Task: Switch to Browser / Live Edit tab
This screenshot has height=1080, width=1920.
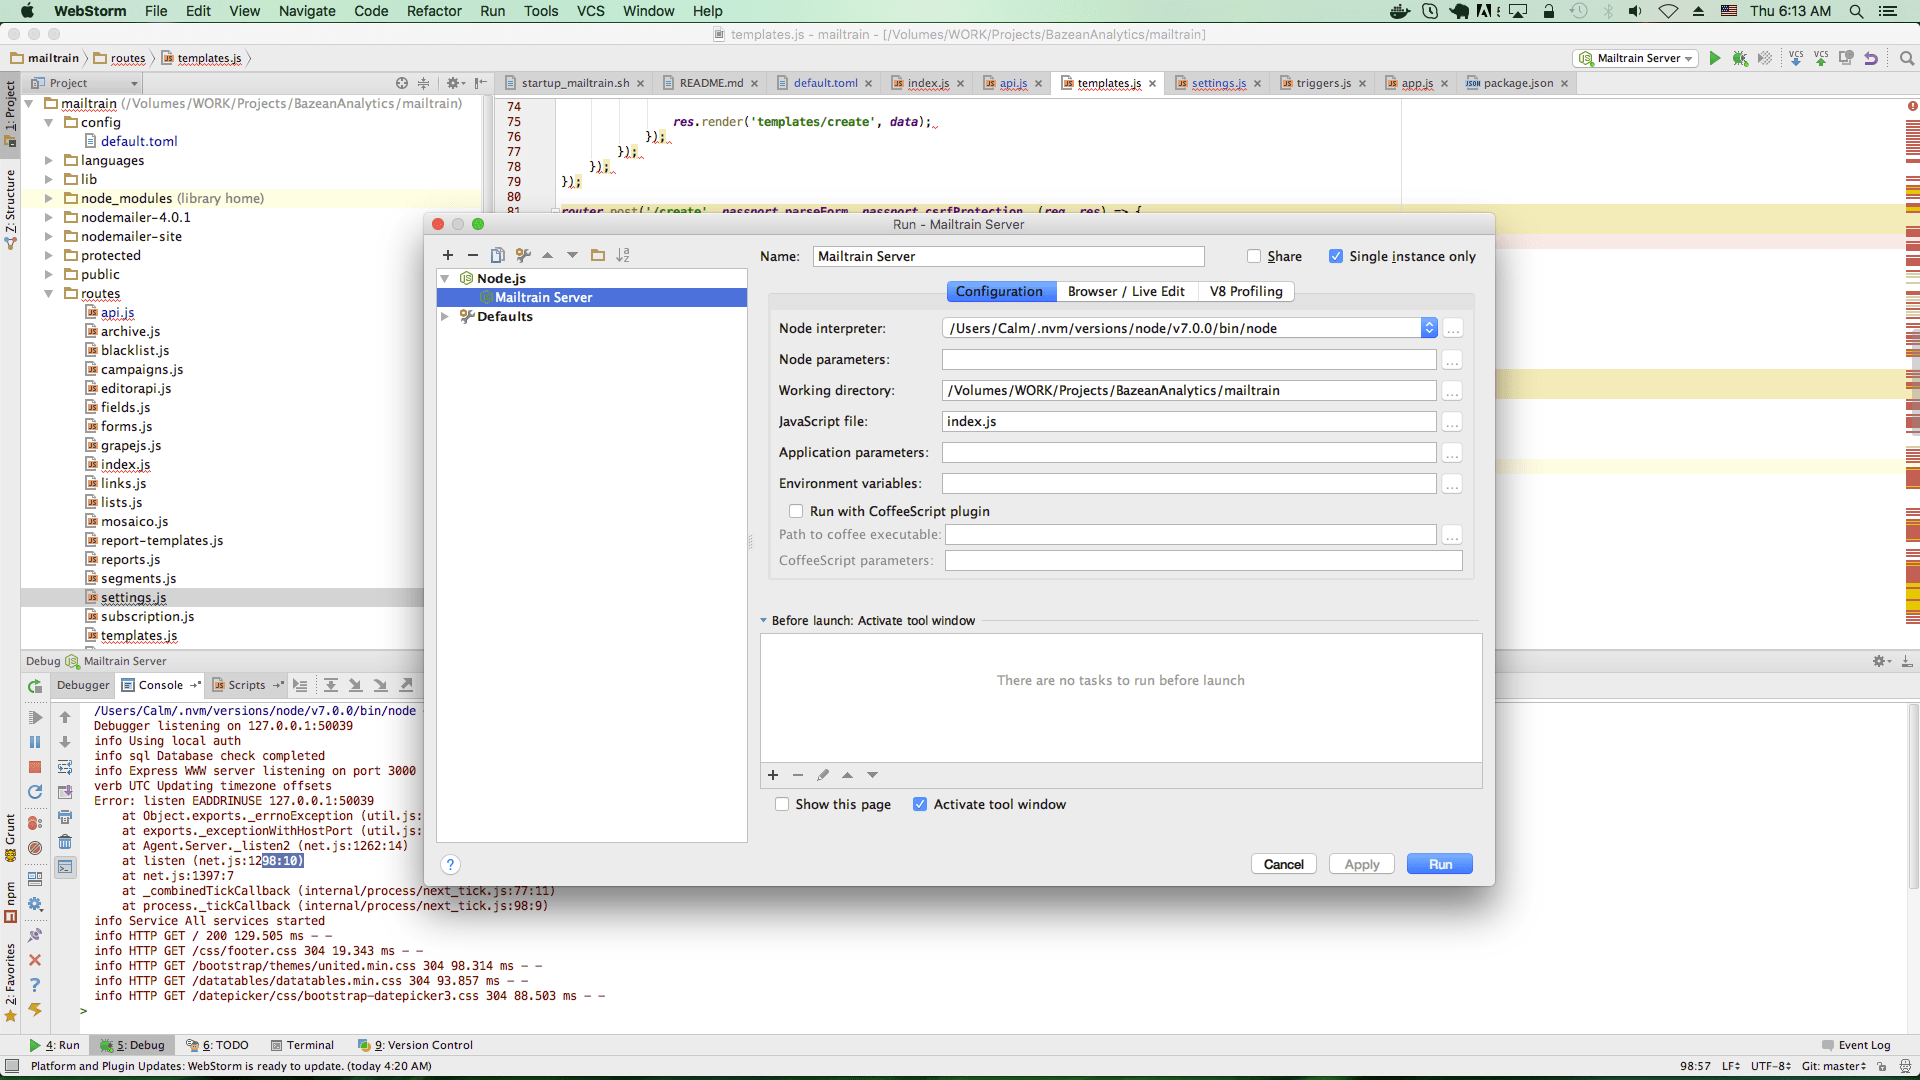Action: point(1126,291)
